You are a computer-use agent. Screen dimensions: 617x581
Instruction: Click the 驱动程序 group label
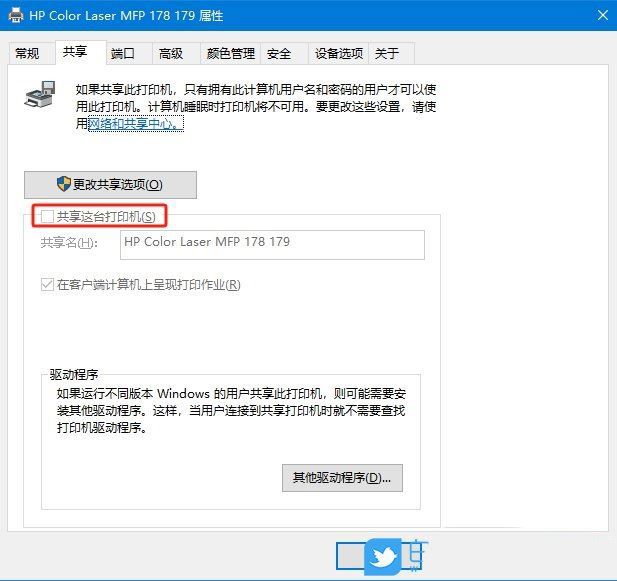[74, 374]
